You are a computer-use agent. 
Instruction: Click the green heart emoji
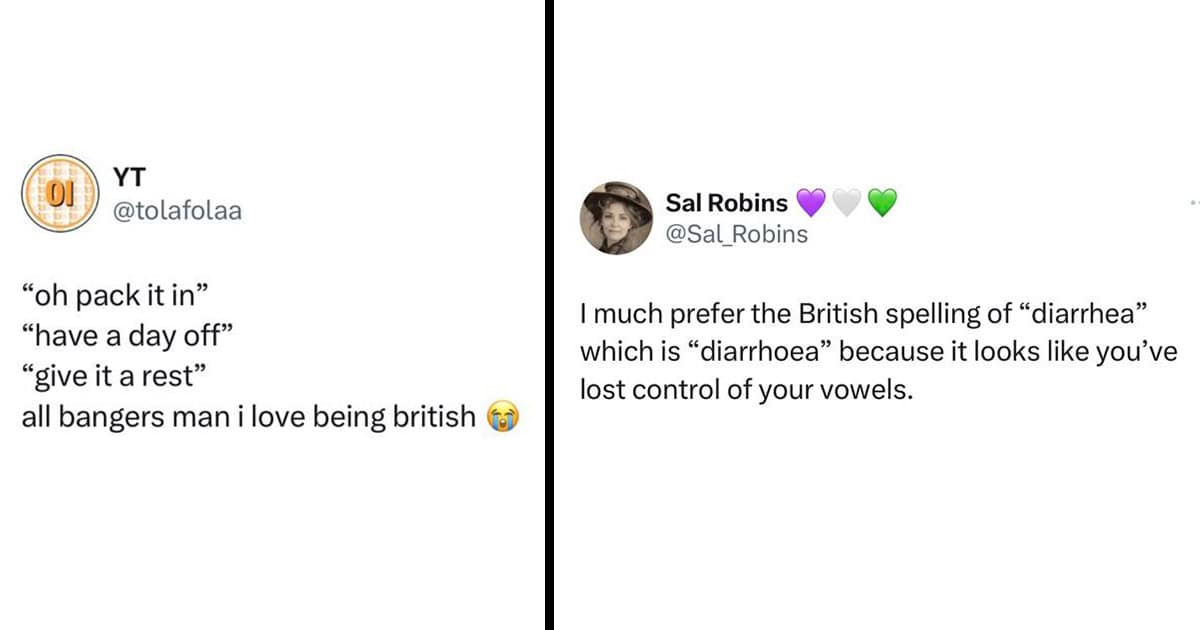pos(881,203)
